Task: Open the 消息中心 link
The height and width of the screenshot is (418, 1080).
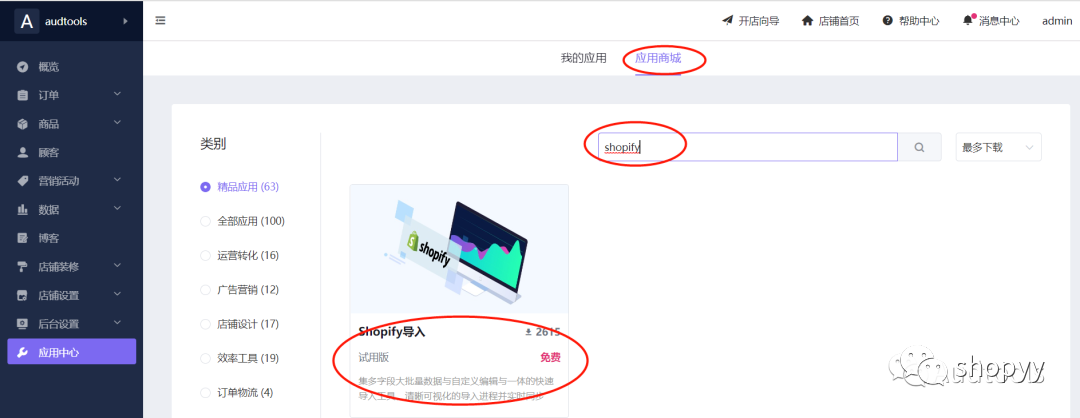Action: (991, 21)
